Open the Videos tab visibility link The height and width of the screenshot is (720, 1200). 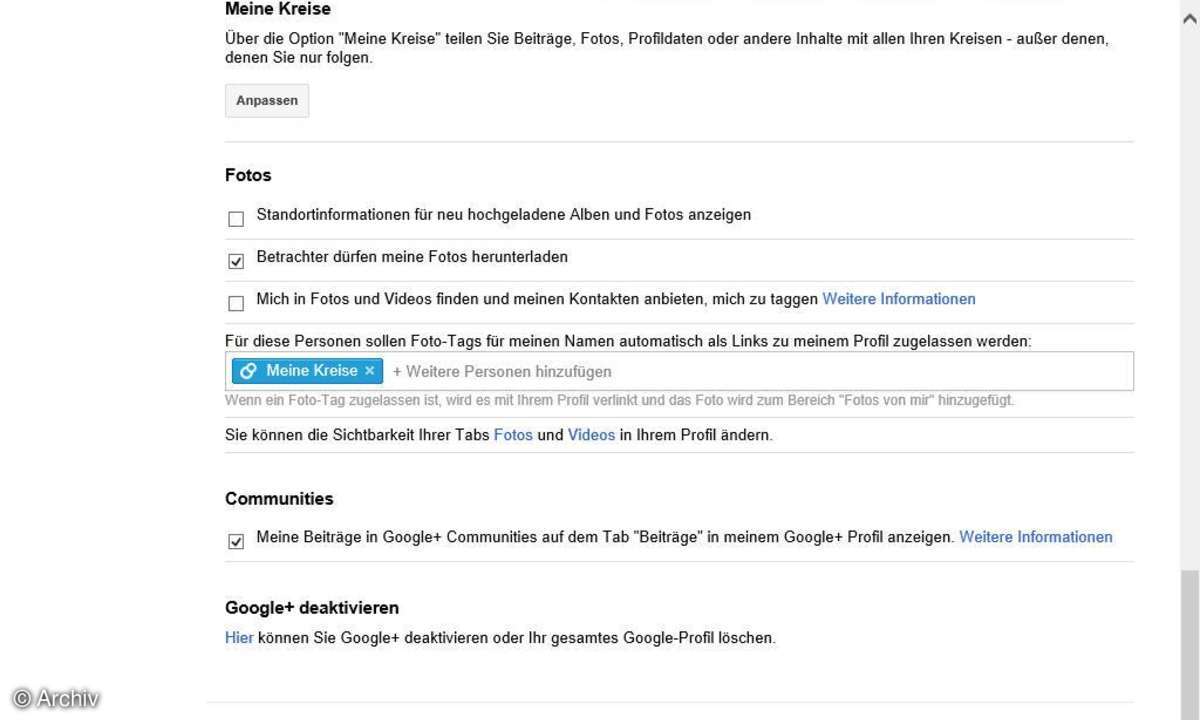pyautogui.click(x=591, y=436)
